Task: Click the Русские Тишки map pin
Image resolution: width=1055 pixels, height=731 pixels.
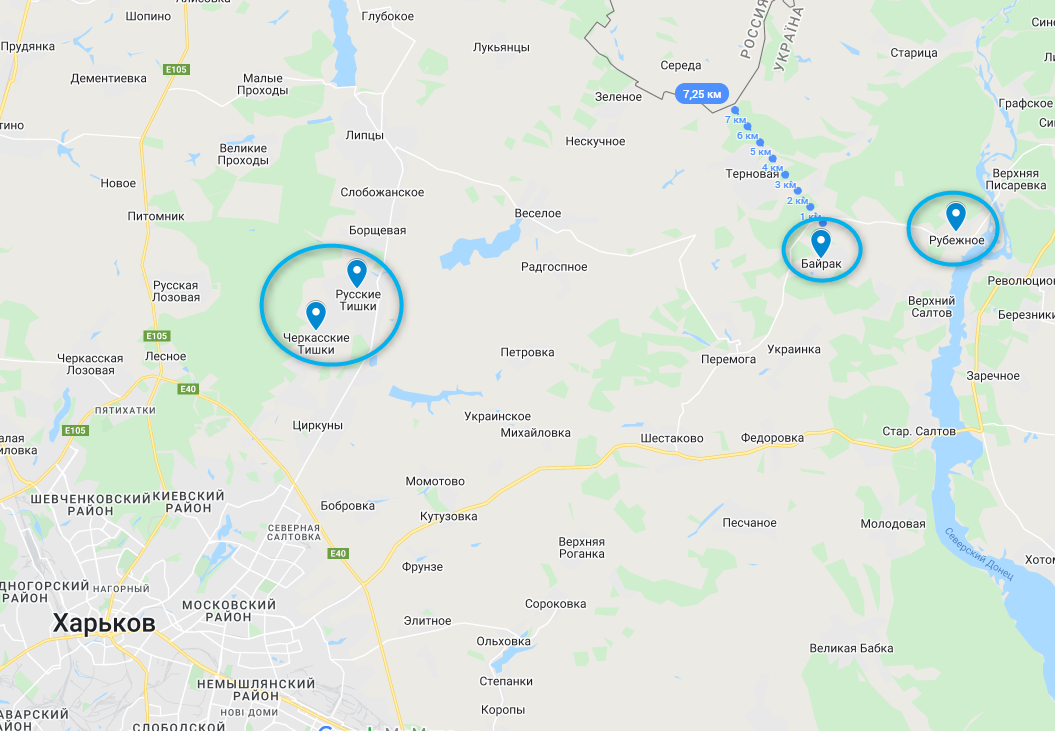Action: (357, 273)
